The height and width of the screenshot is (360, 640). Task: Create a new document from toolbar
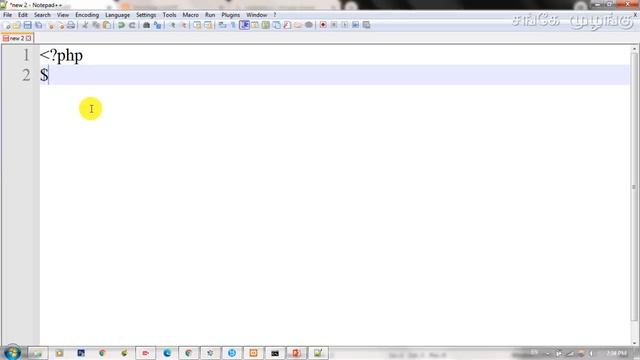pyautogui.click(x=7, y=25)
